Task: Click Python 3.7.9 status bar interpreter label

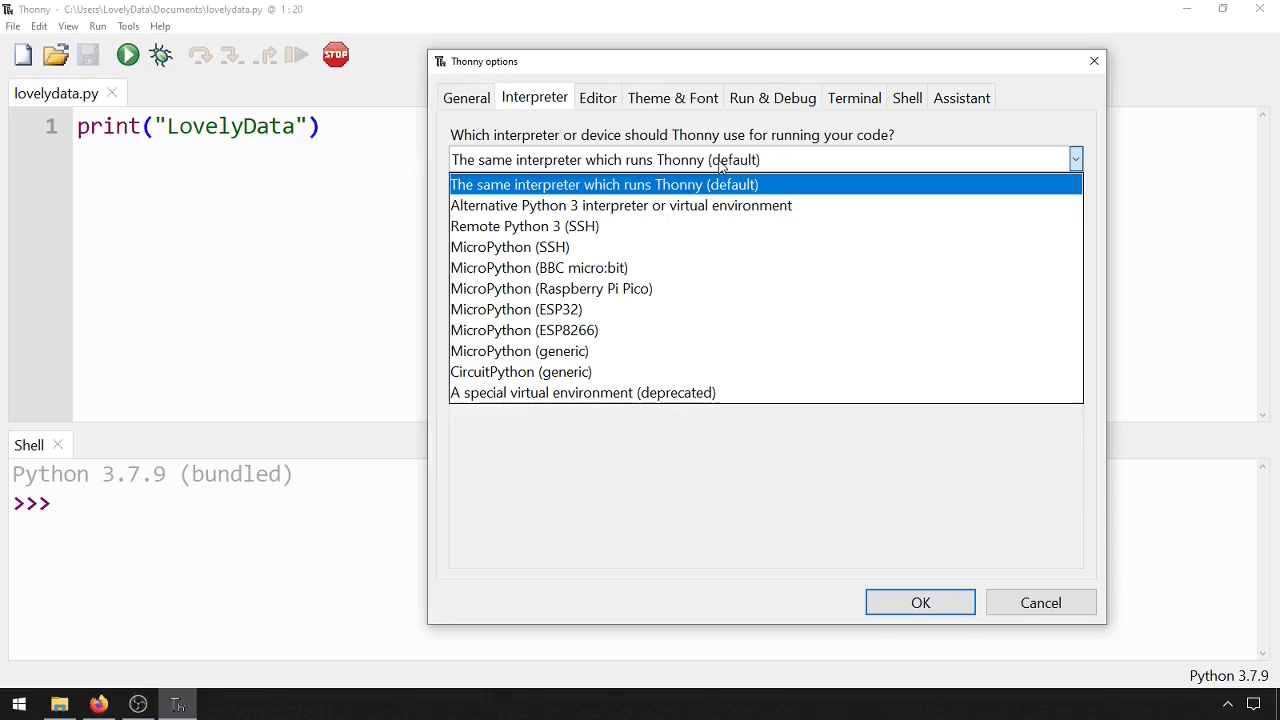Action: coord(1229,676)
